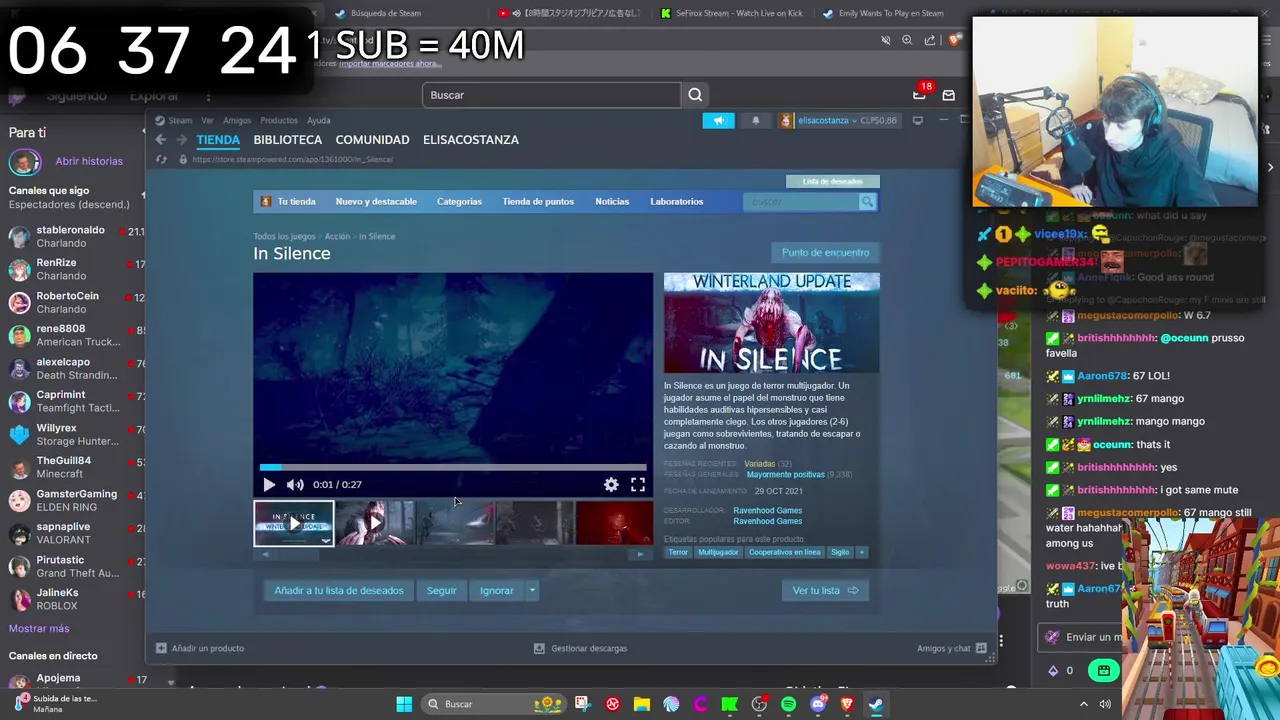Toggle fullscreen on the trailer player
The height and width of the screenshot is (720, 1280).
(637, 485)
